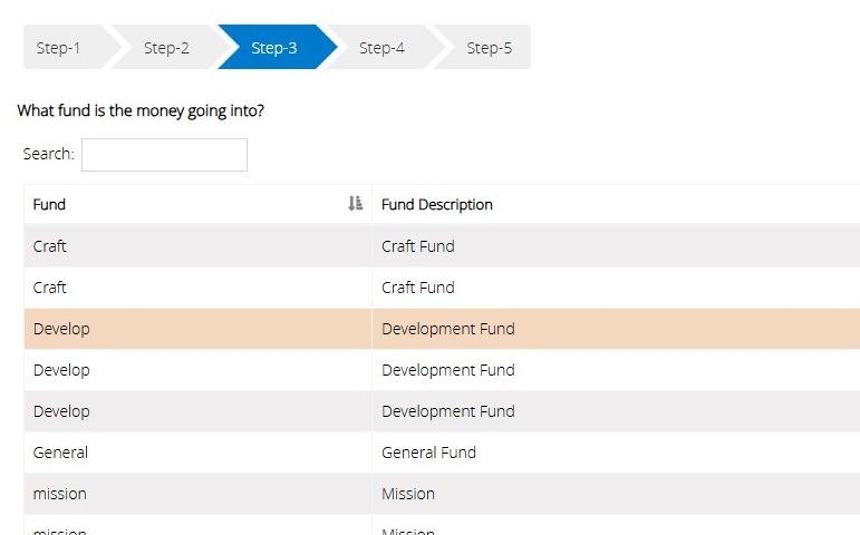Click the General Fund description cell

click(x=429, y=452)
